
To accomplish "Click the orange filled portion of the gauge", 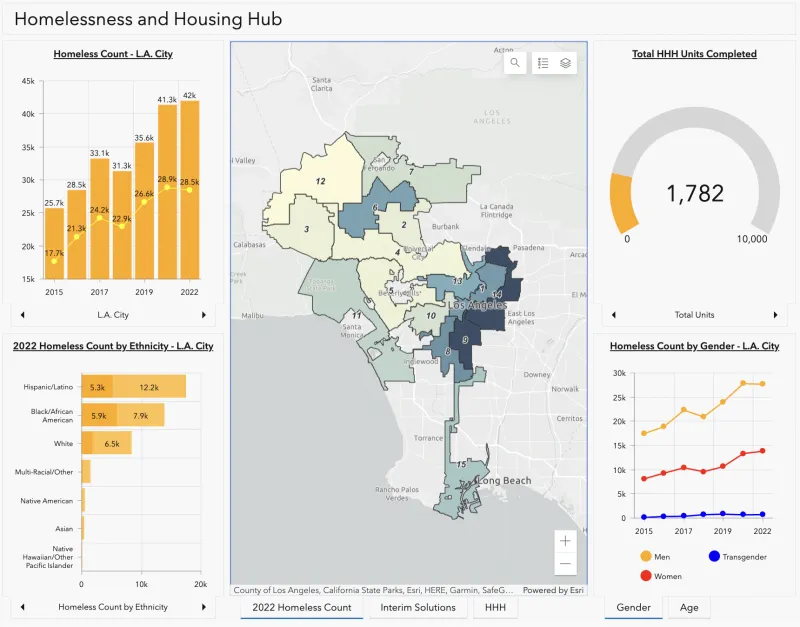I will [x=622, y=203].
